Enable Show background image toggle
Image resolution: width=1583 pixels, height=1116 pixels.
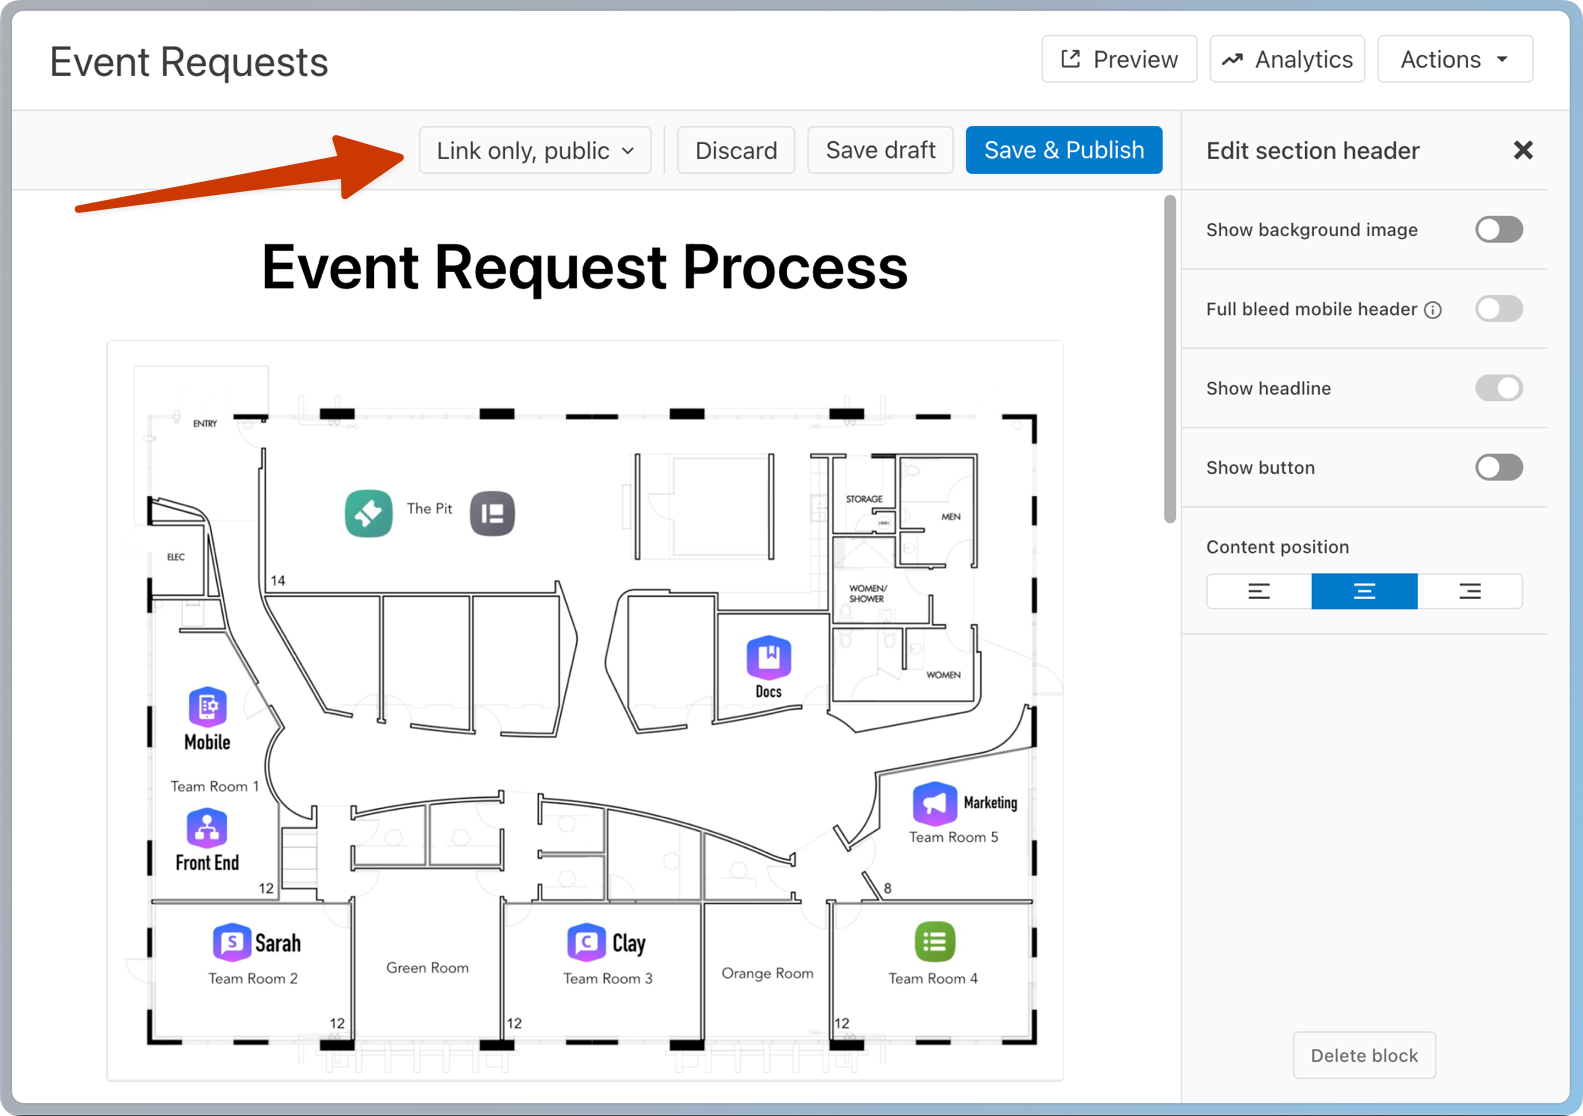click(x=1498, y=230)
